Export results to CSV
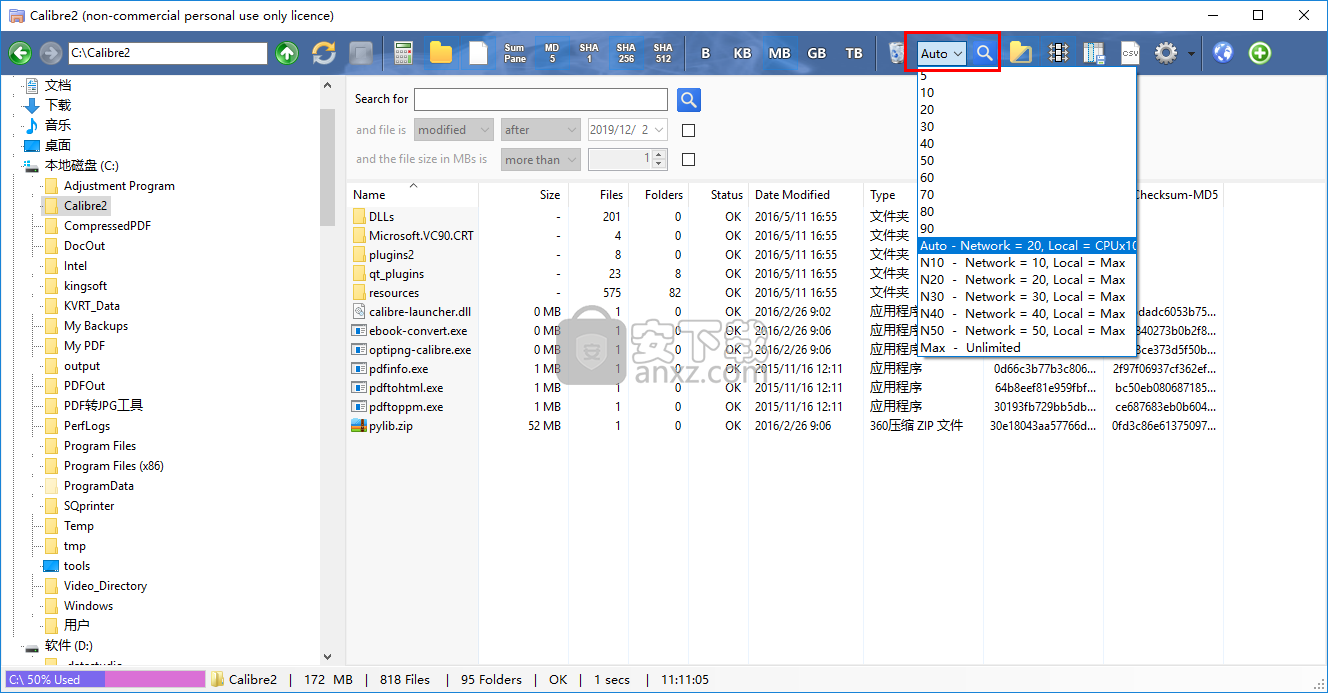The image size is (1328, 693). pos(1130,53)
